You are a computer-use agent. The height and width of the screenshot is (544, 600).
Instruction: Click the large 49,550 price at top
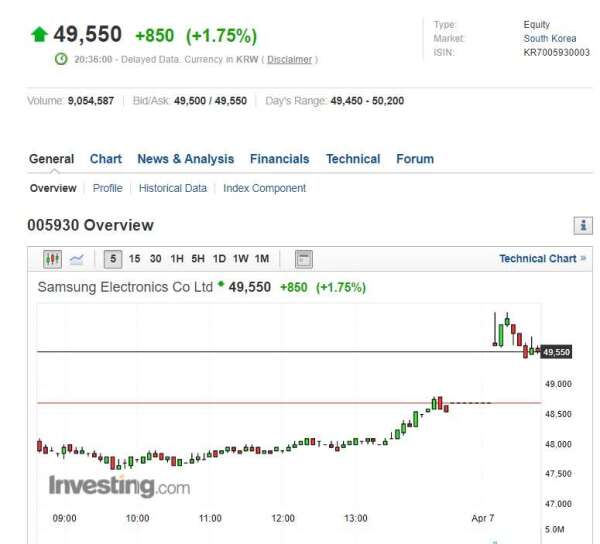88,34
